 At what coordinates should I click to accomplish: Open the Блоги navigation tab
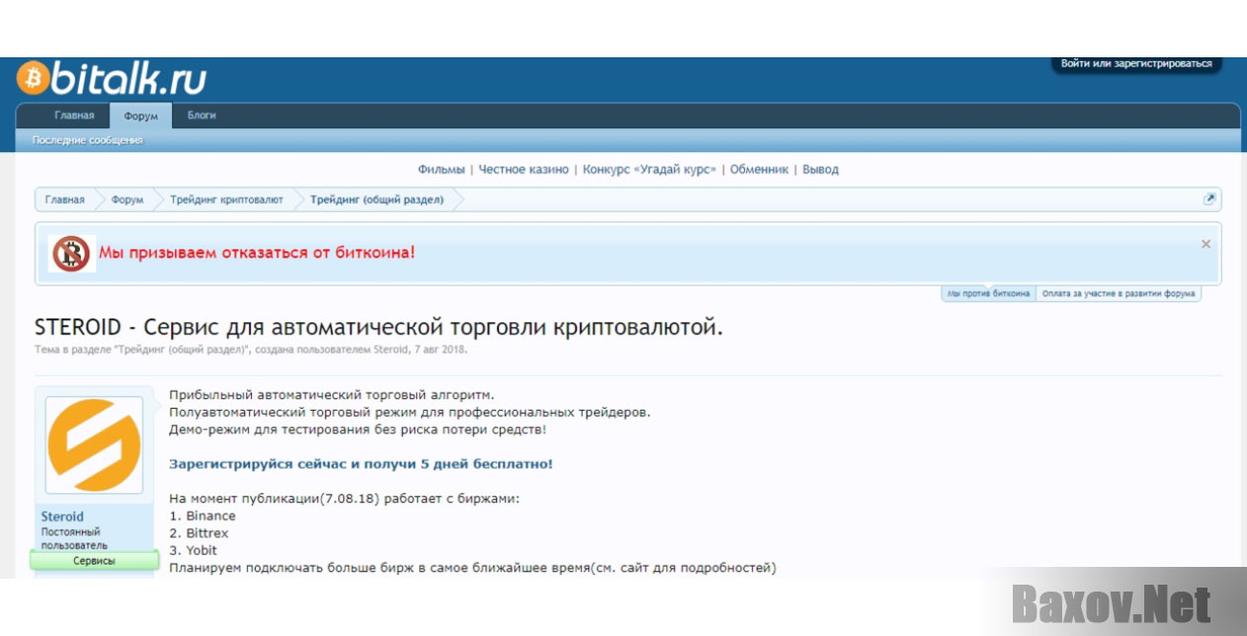[x=202, y=115]
